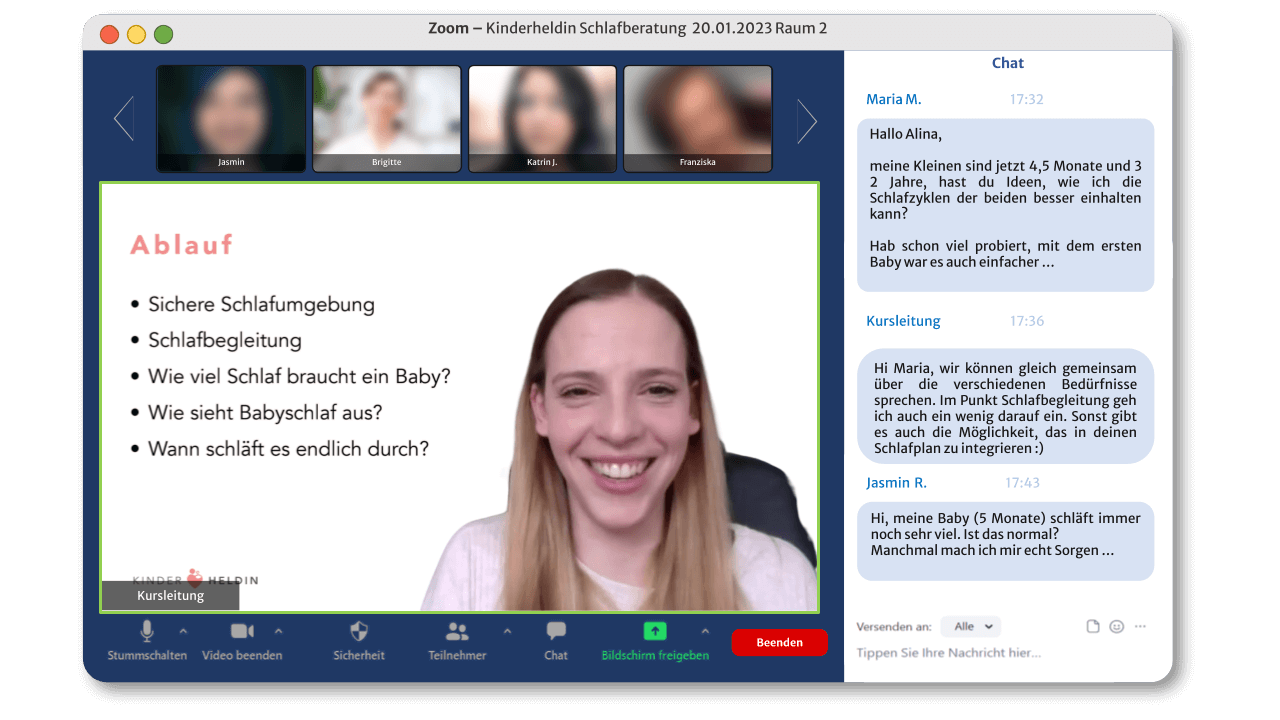Click the green Bildschirm freigeben icon
Screen dimensions: 1280x720
[x=655, y=631]
